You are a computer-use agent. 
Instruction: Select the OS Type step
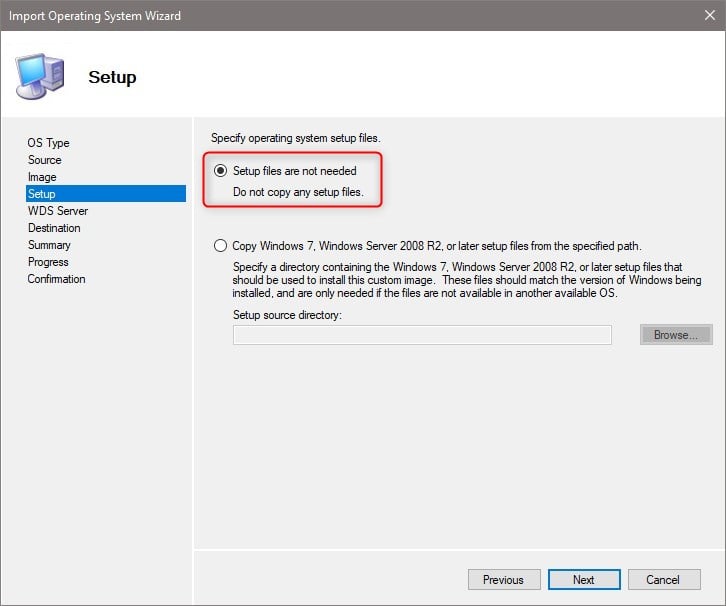click(48, 143)
